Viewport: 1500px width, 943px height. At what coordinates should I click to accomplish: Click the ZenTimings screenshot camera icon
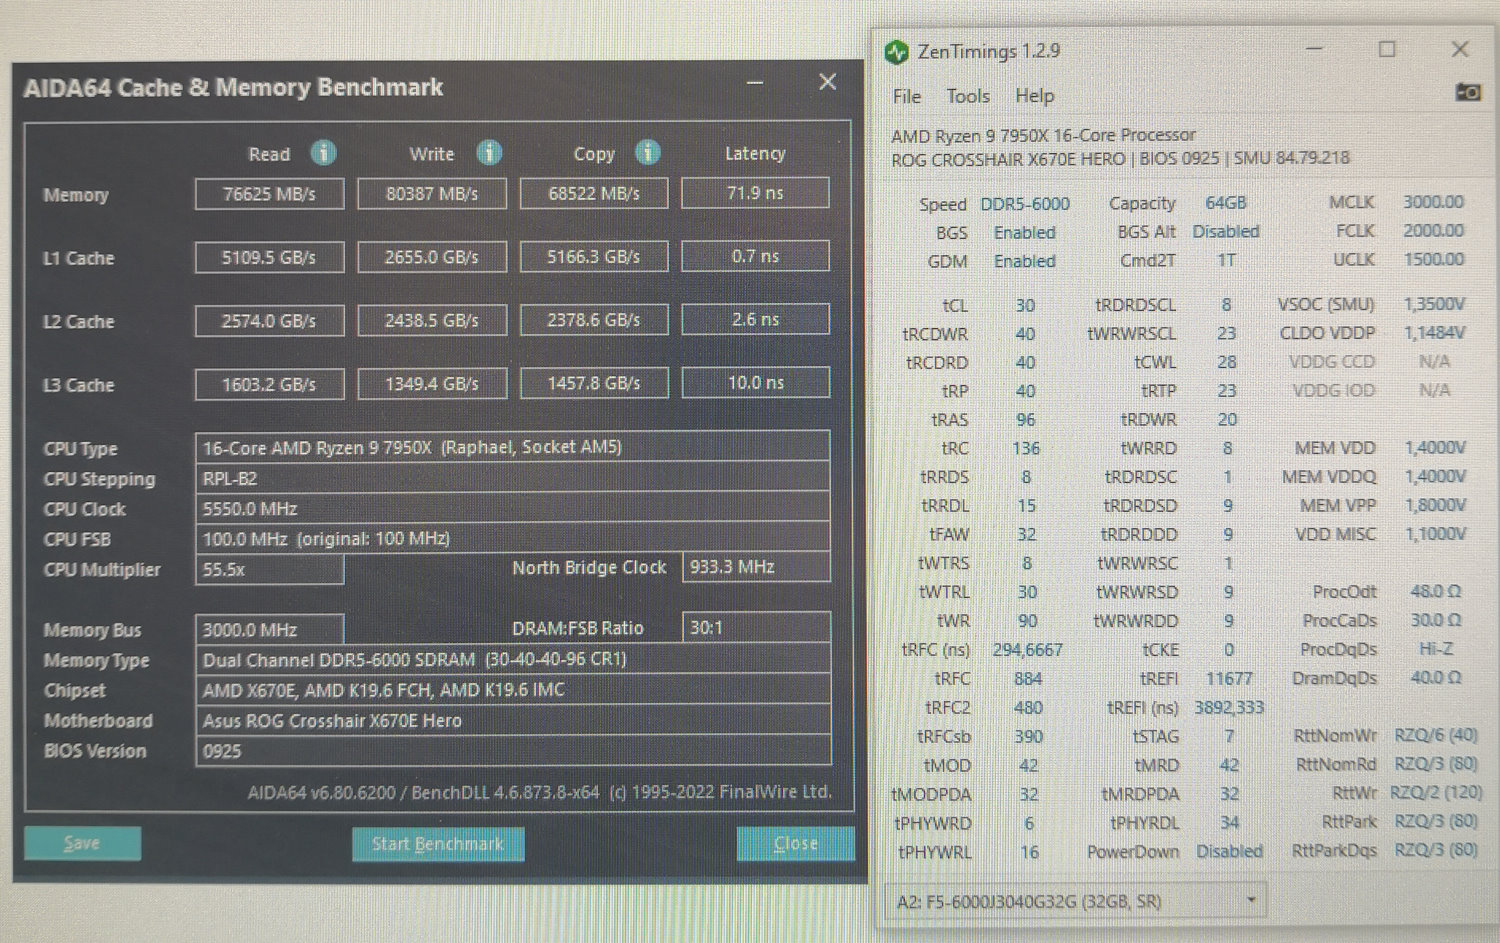coord(1467,93)
